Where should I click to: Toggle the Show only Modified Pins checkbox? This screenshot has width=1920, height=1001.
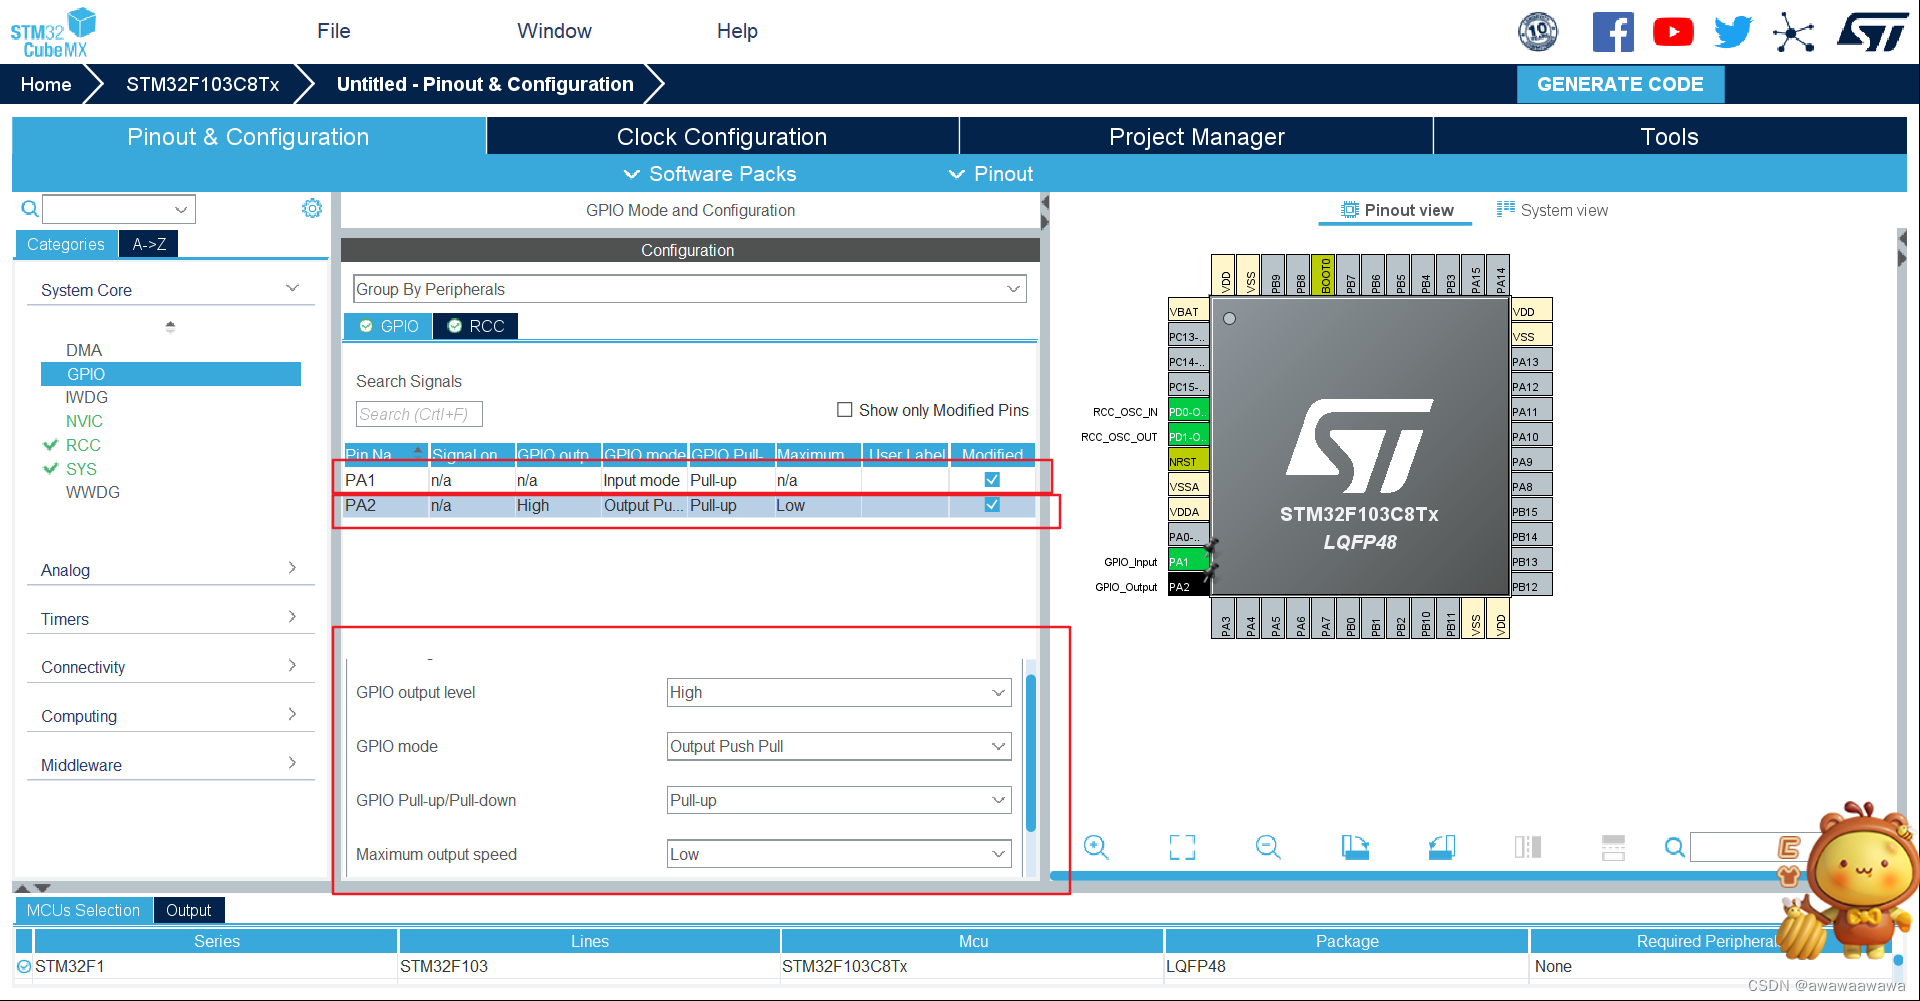[x=845, y=409]
